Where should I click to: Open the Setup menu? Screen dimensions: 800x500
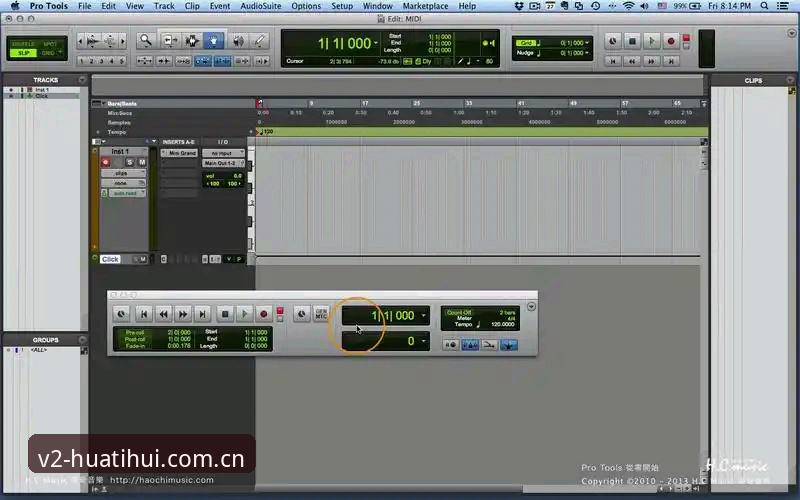coord(342,6)
